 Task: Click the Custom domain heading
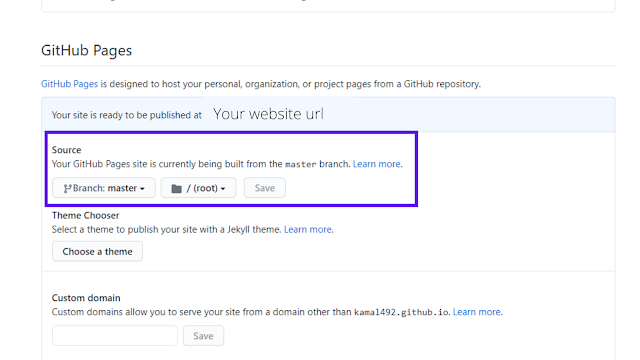point(86,298)
